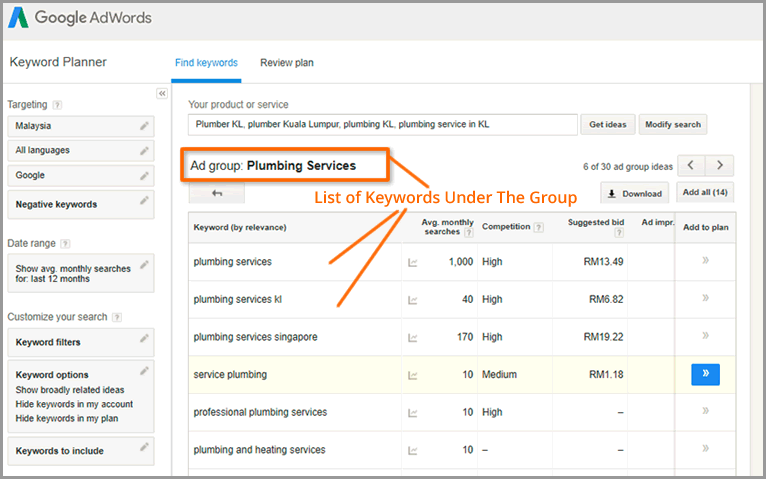
Task: Open Customize your search help icon
Action: (117, 317)
